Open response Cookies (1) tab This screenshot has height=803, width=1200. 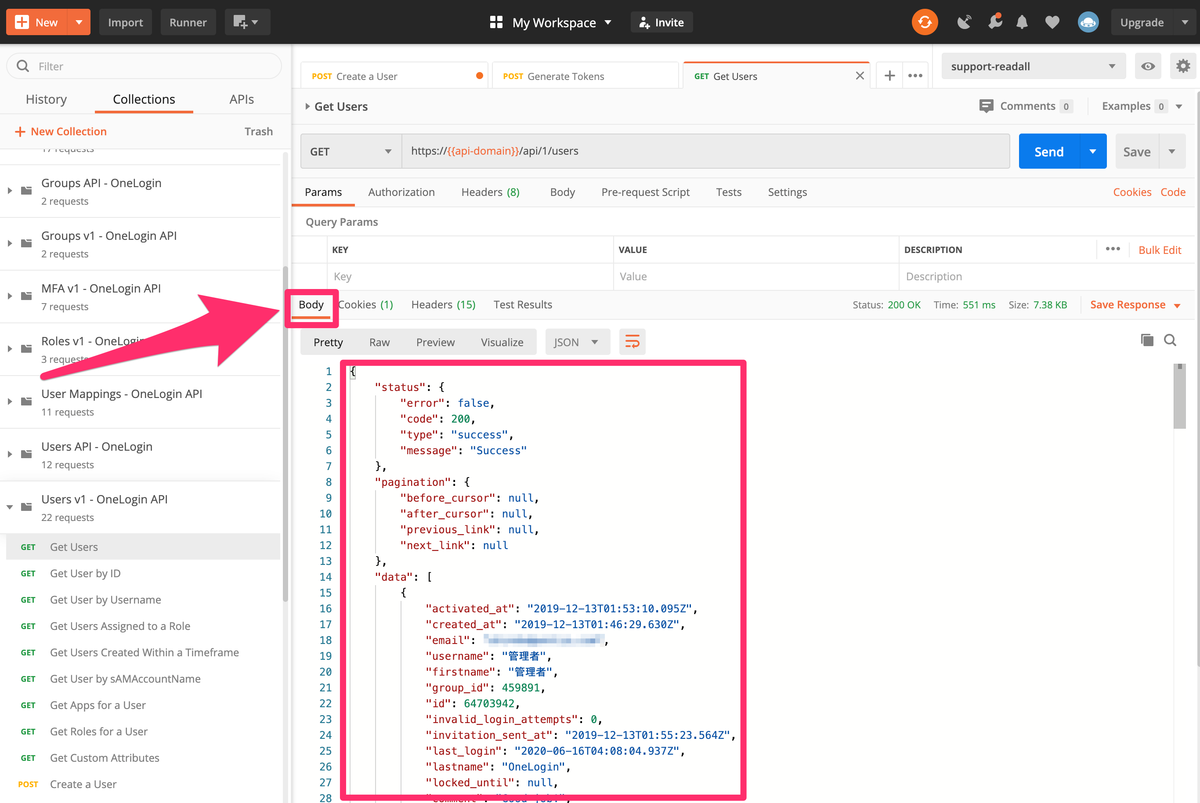click(365, 305)
